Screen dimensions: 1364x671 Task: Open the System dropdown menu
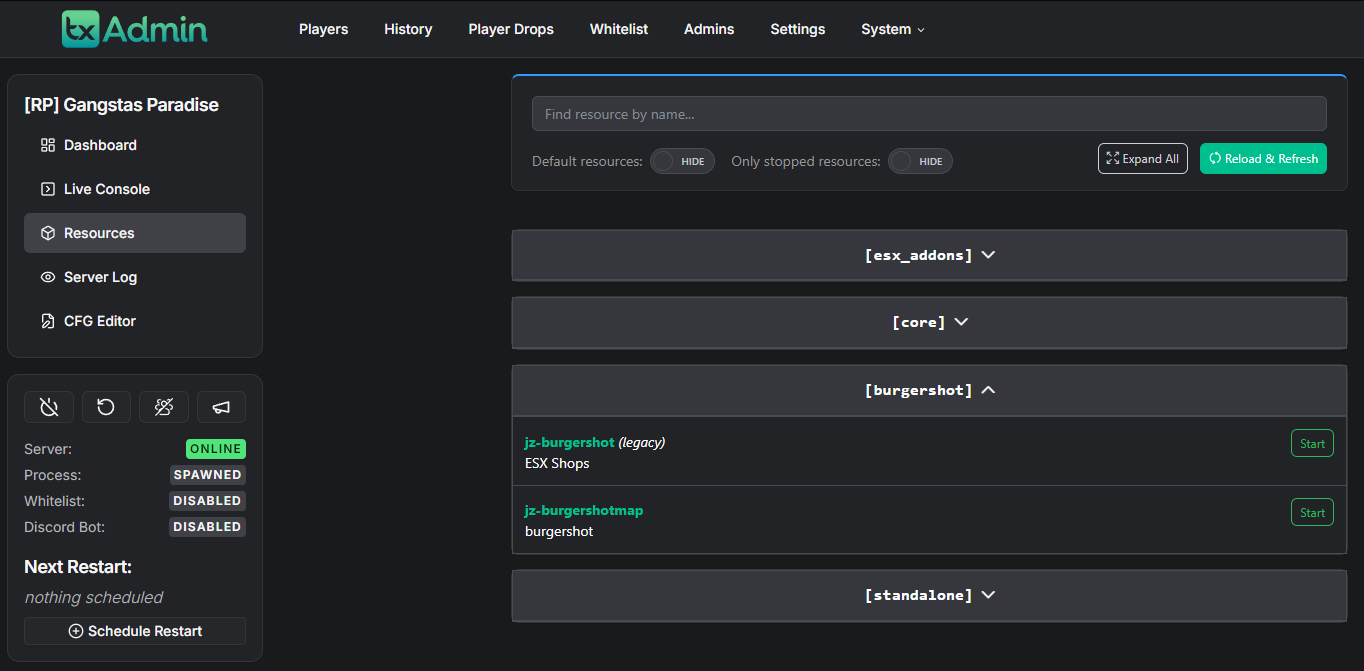(x=892, y=29)
